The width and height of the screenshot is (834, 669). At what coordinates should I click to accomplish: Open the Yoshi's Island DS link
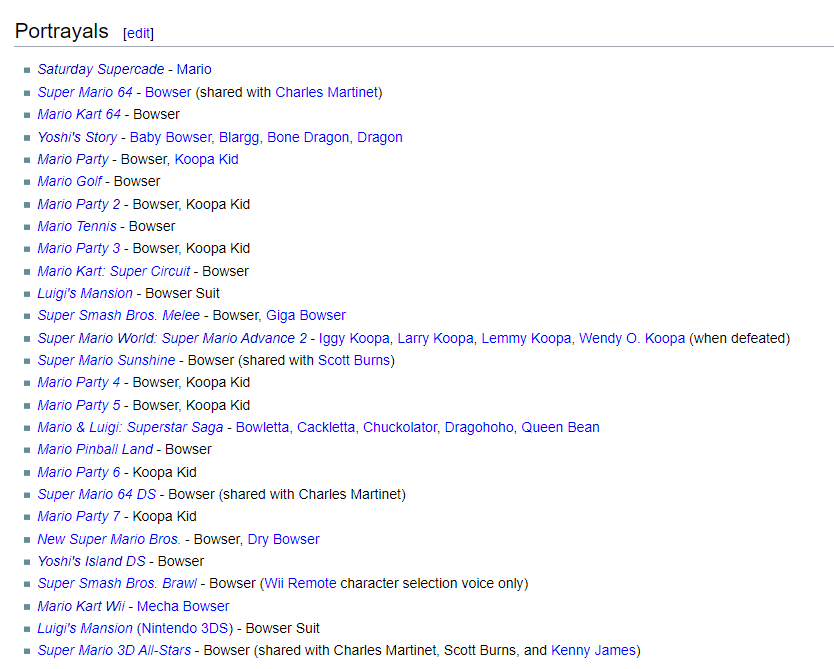pyautogui.click(x=91, y=562)
